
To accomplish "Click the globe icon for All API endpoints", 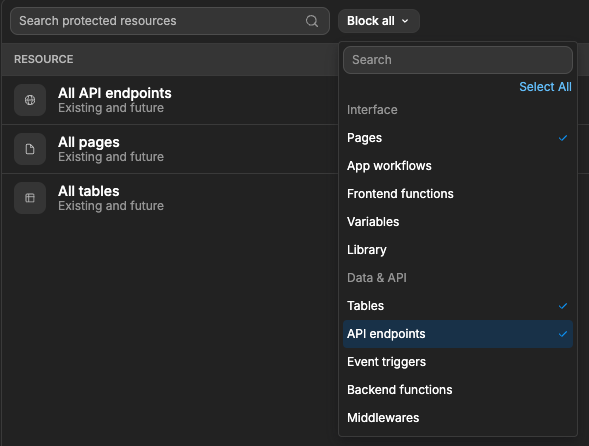I will [x=30, y=100].
